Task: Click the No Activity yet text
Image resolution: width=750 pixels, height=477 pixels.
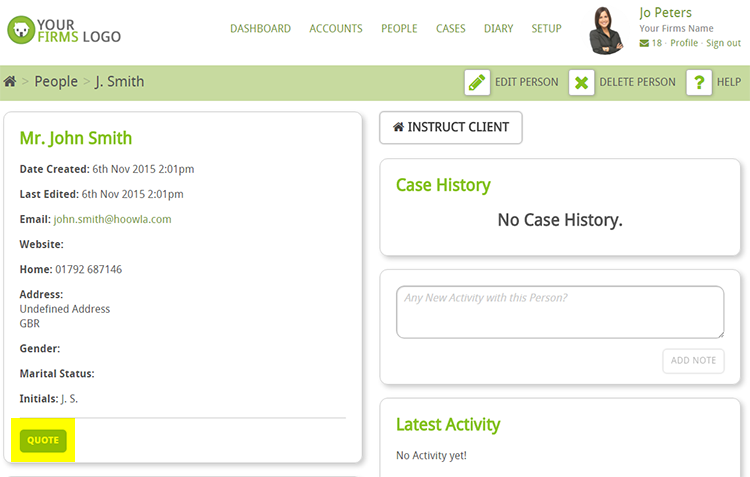Action: coord(431,455)
